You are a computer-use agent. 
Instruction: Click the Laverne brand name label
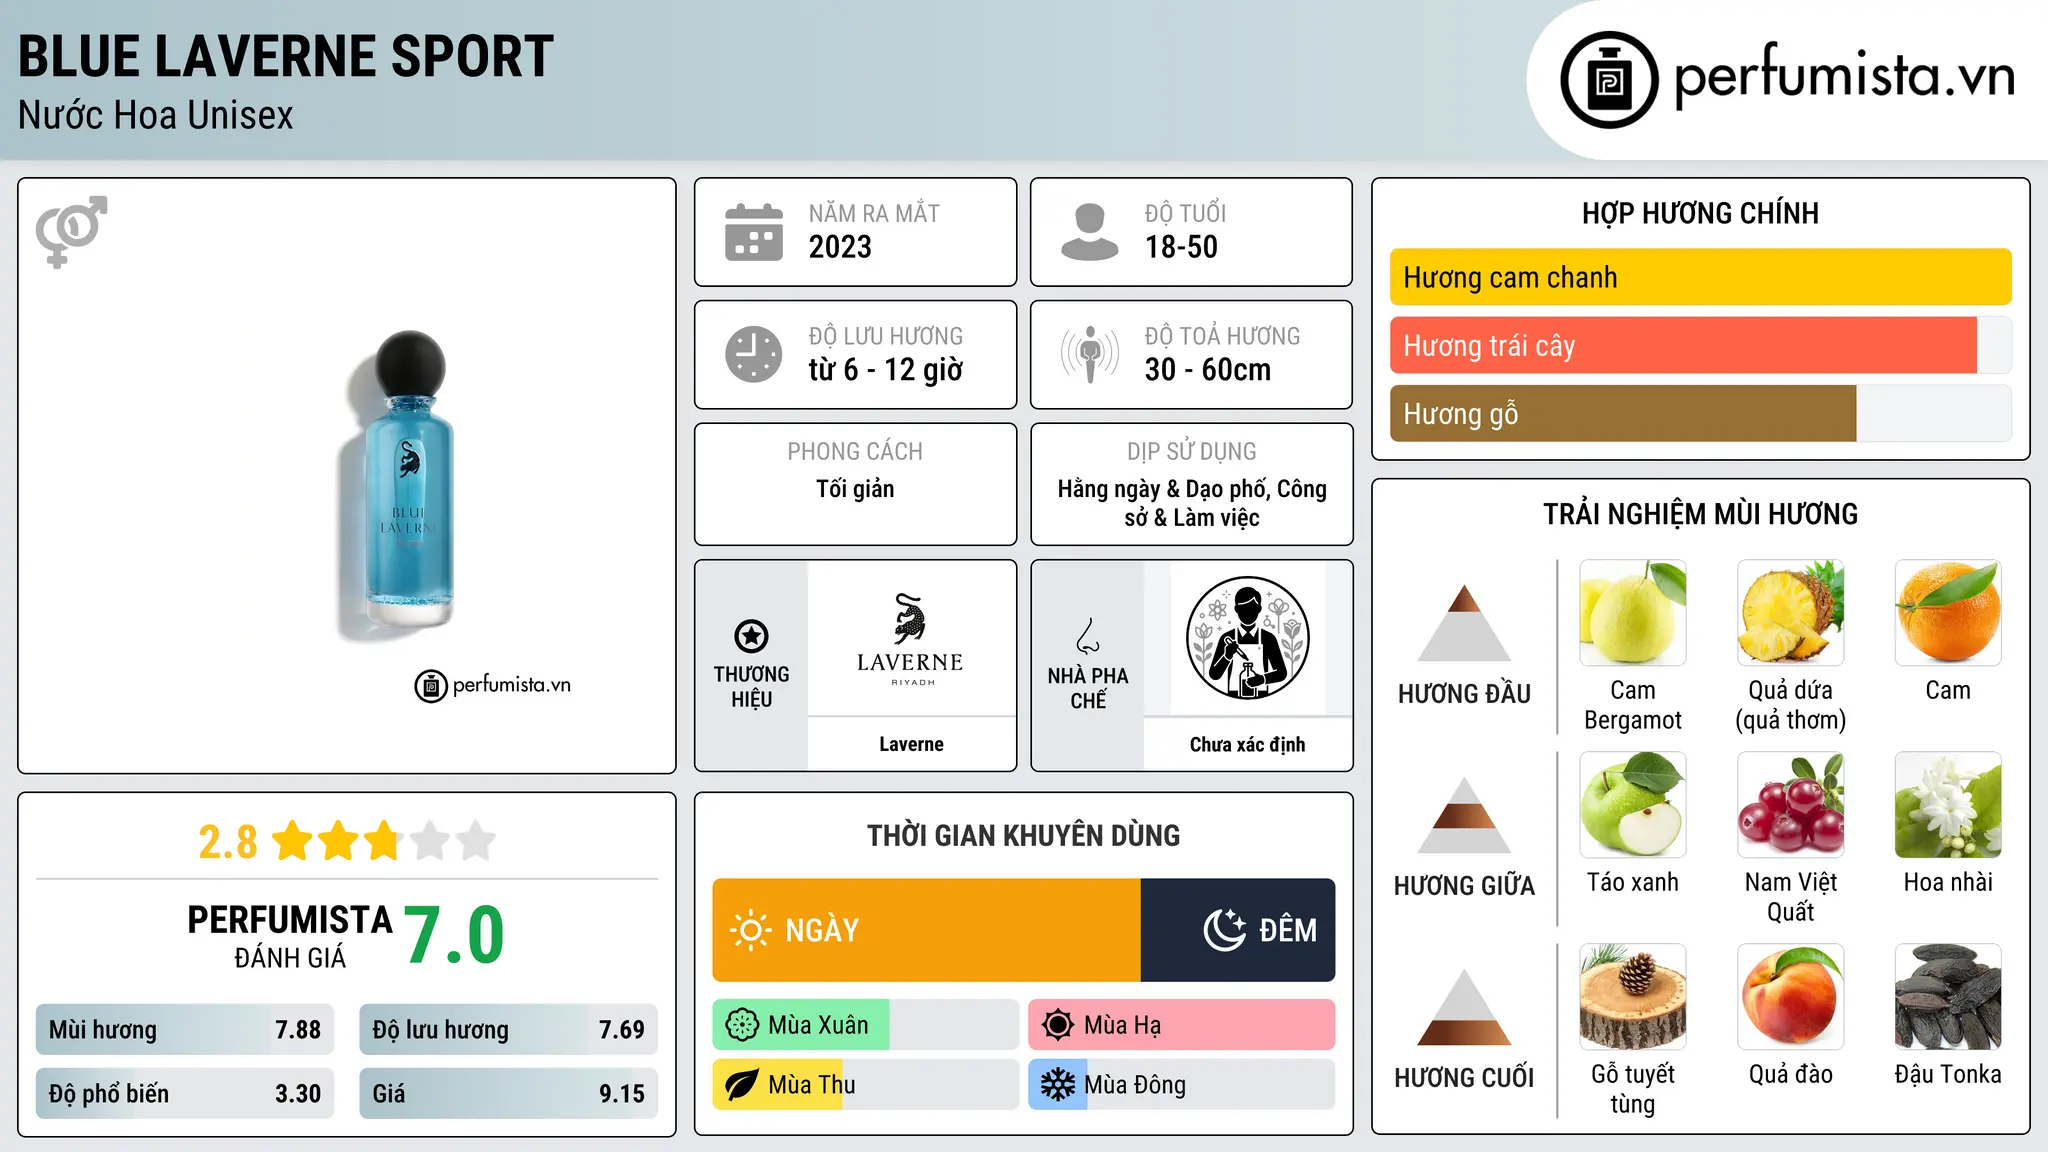click(911, 744)
